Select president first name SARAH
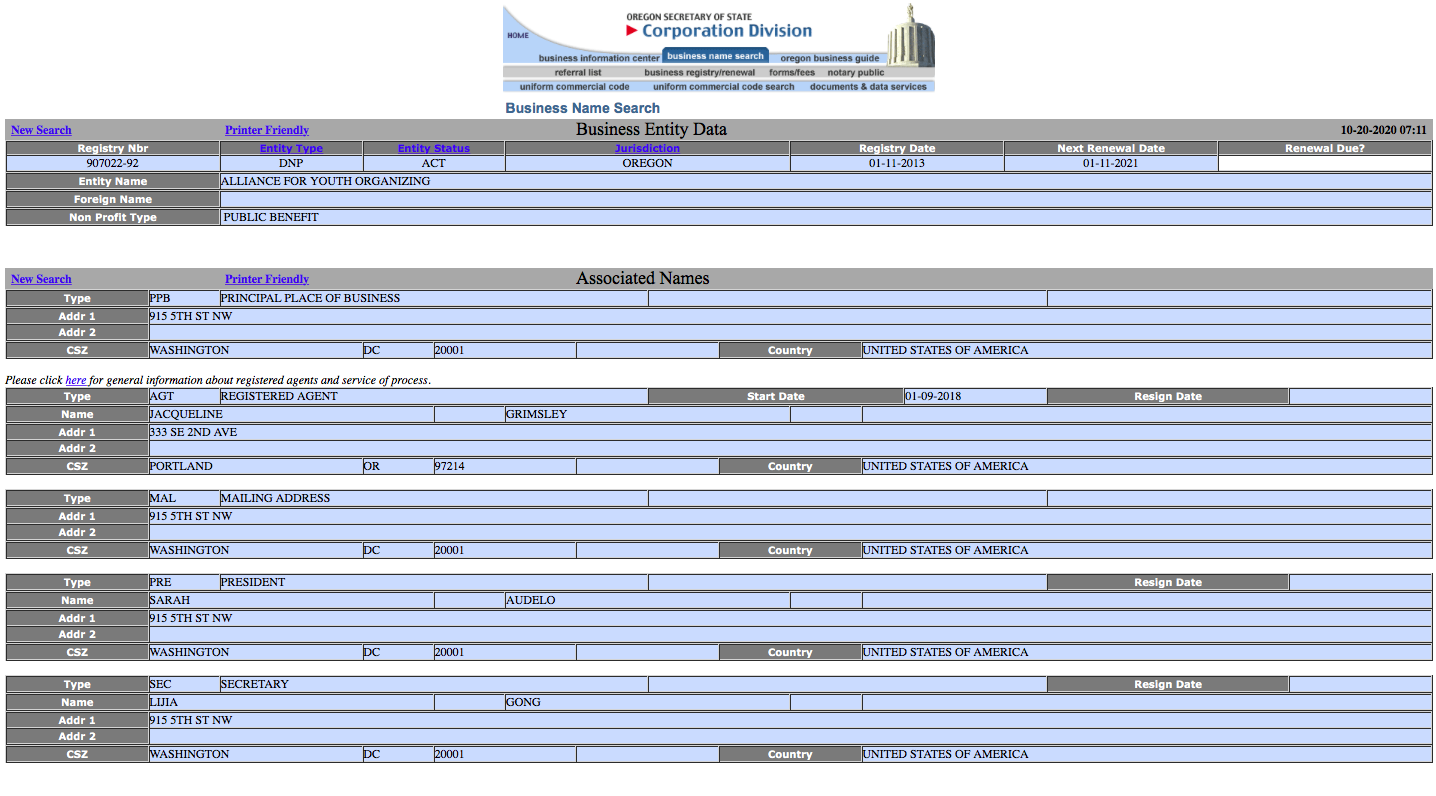This screenshot has width=1436, height=796. pos(170,600)
